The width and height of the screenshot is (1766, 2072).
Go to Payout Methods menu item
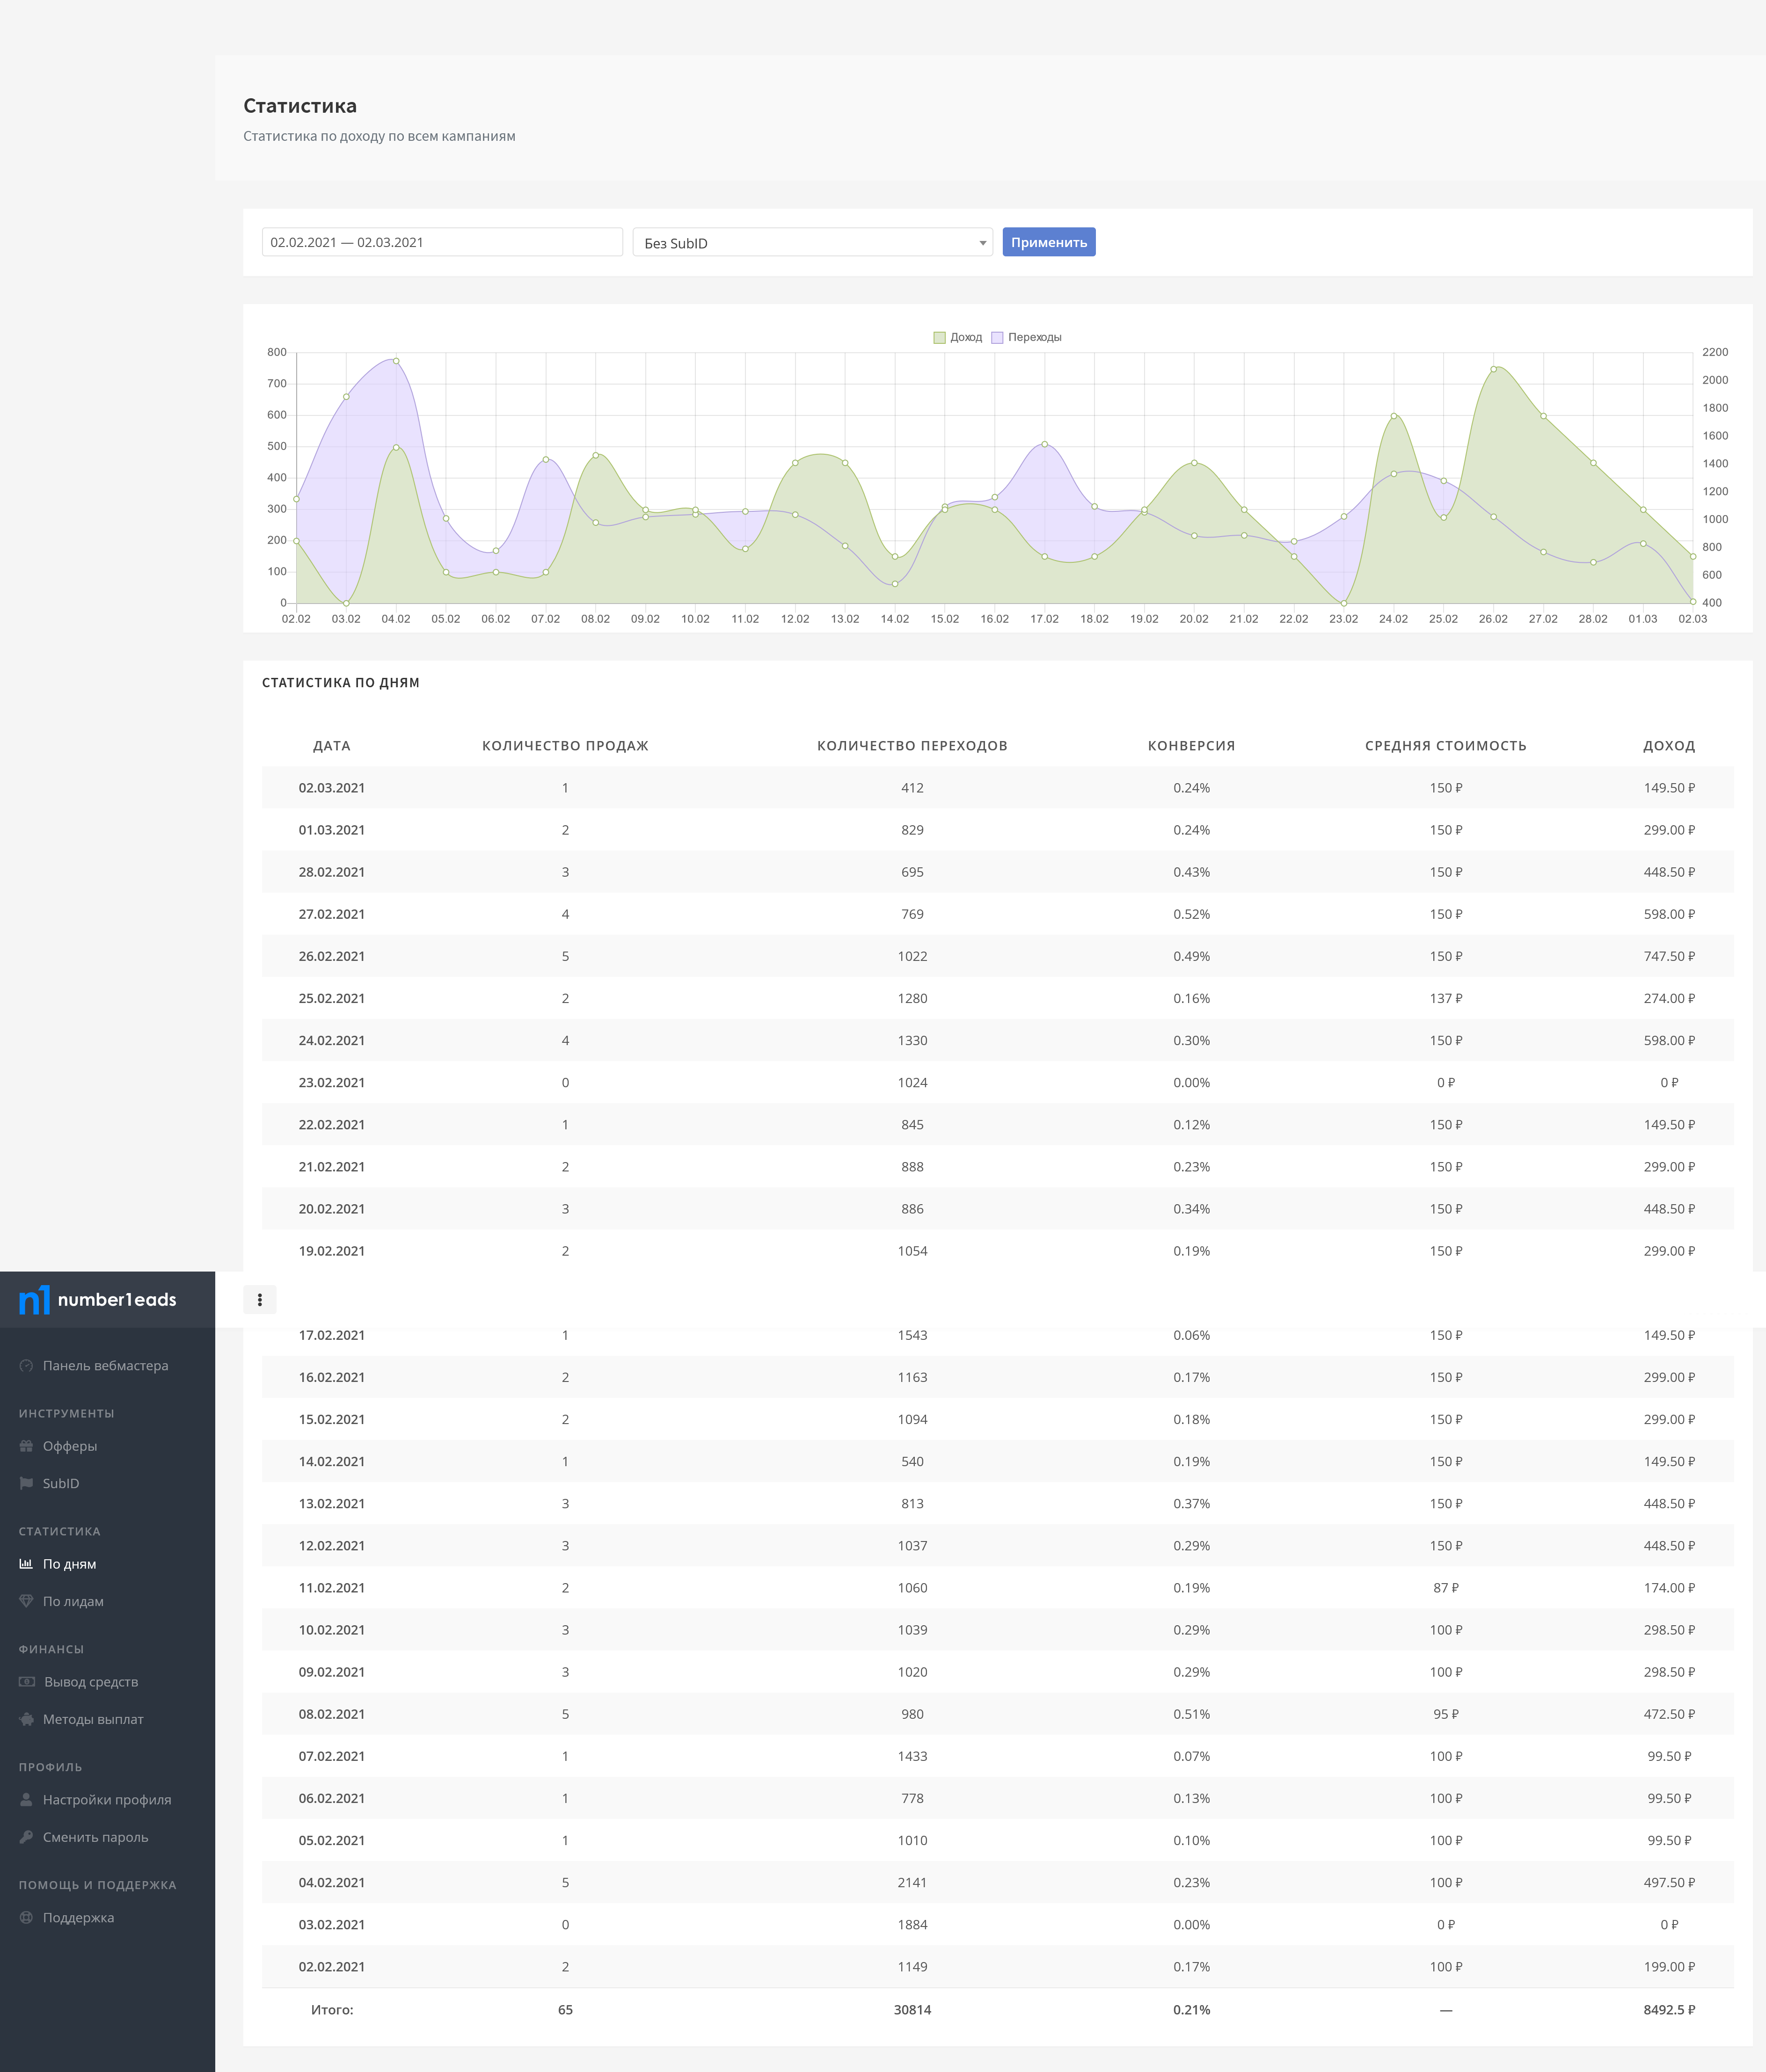pyautogui.click(x=93, y=1719)
